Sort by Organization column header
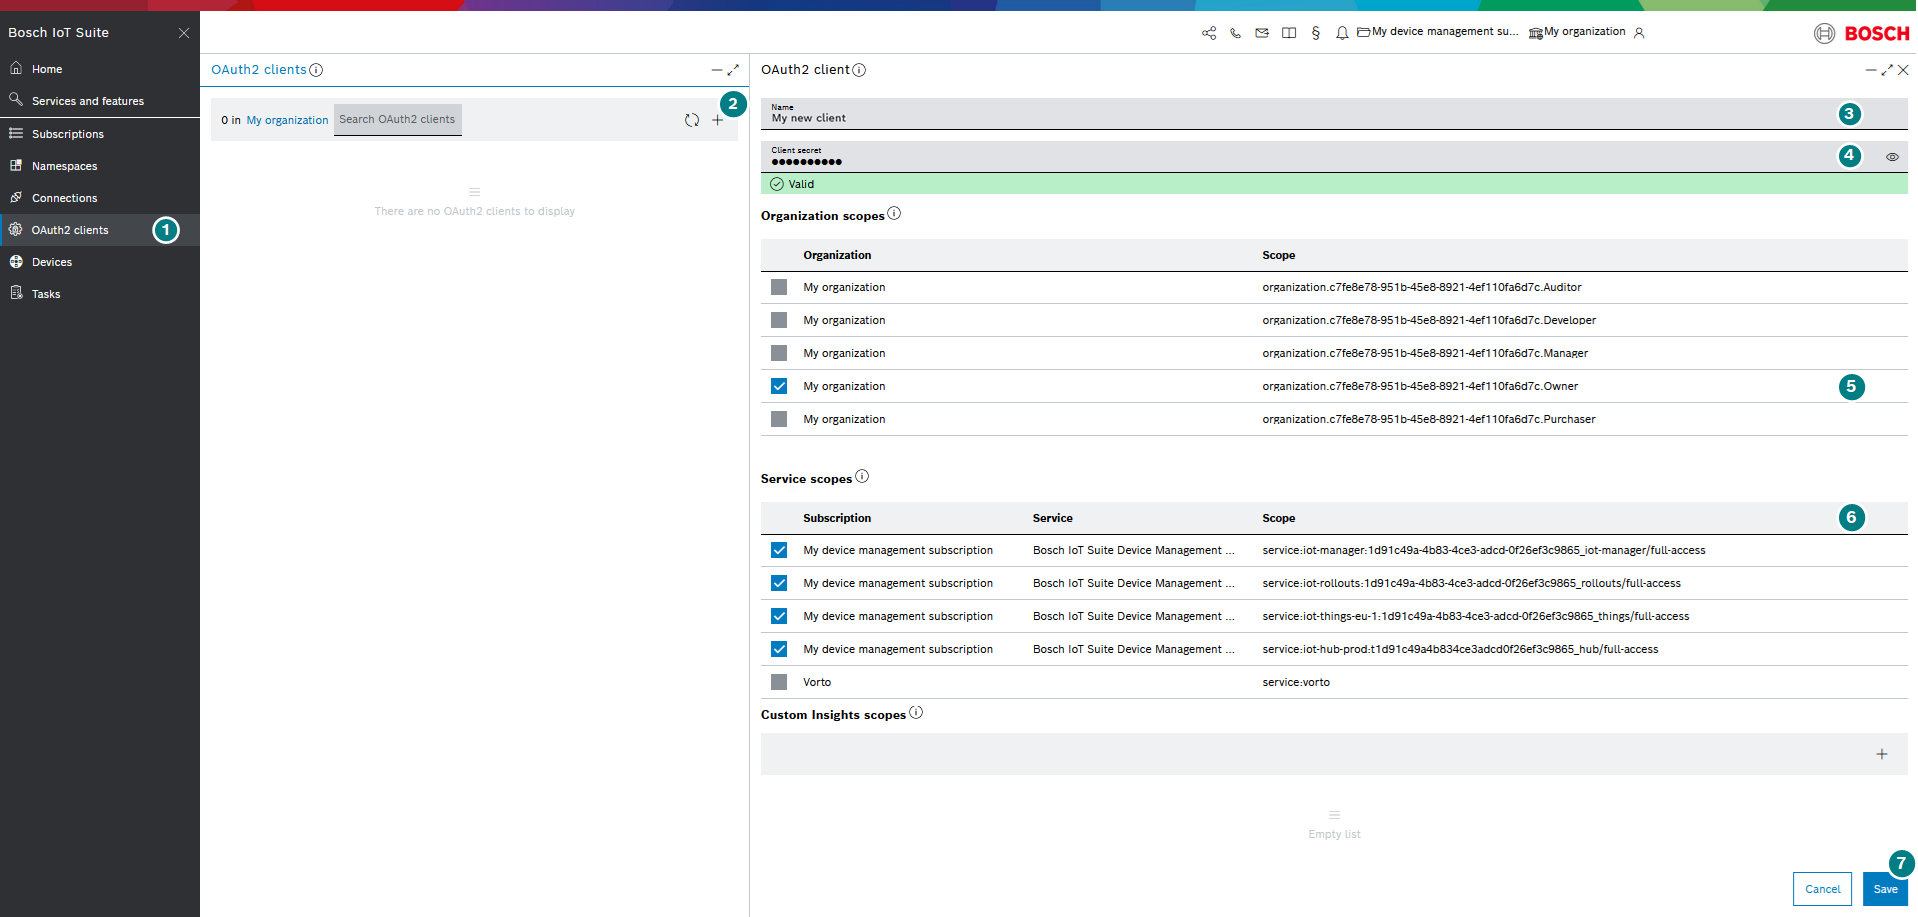 point(837,255)
